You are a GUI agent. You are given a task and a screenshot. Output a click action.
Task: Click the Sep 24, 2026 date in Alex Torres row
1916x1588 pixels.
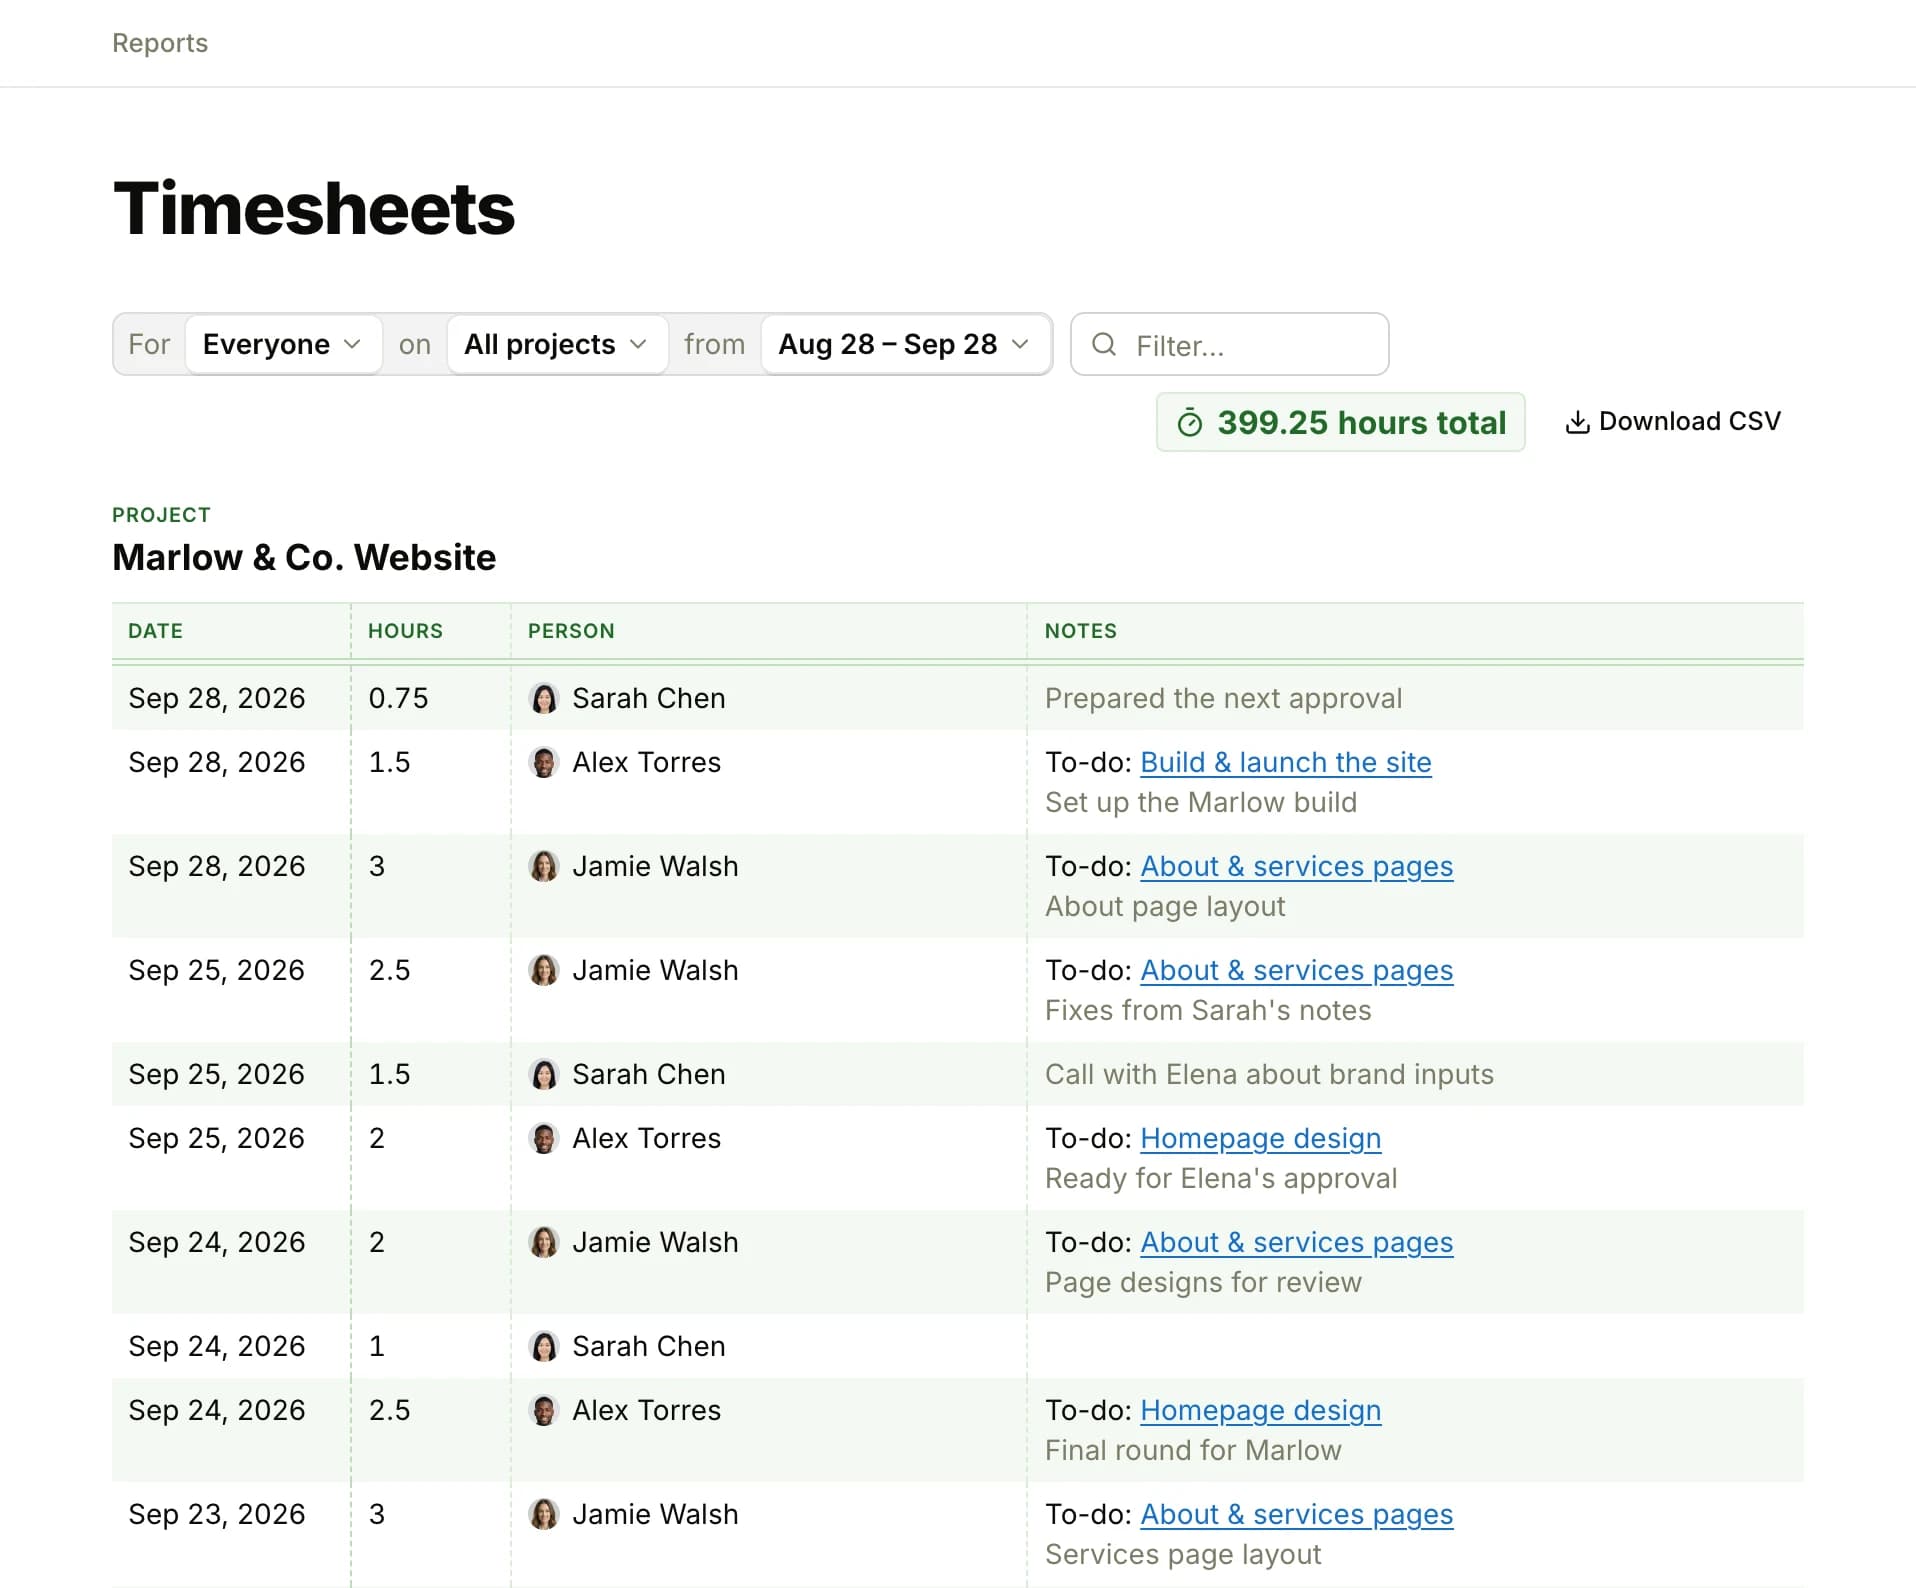(217, 1410)
